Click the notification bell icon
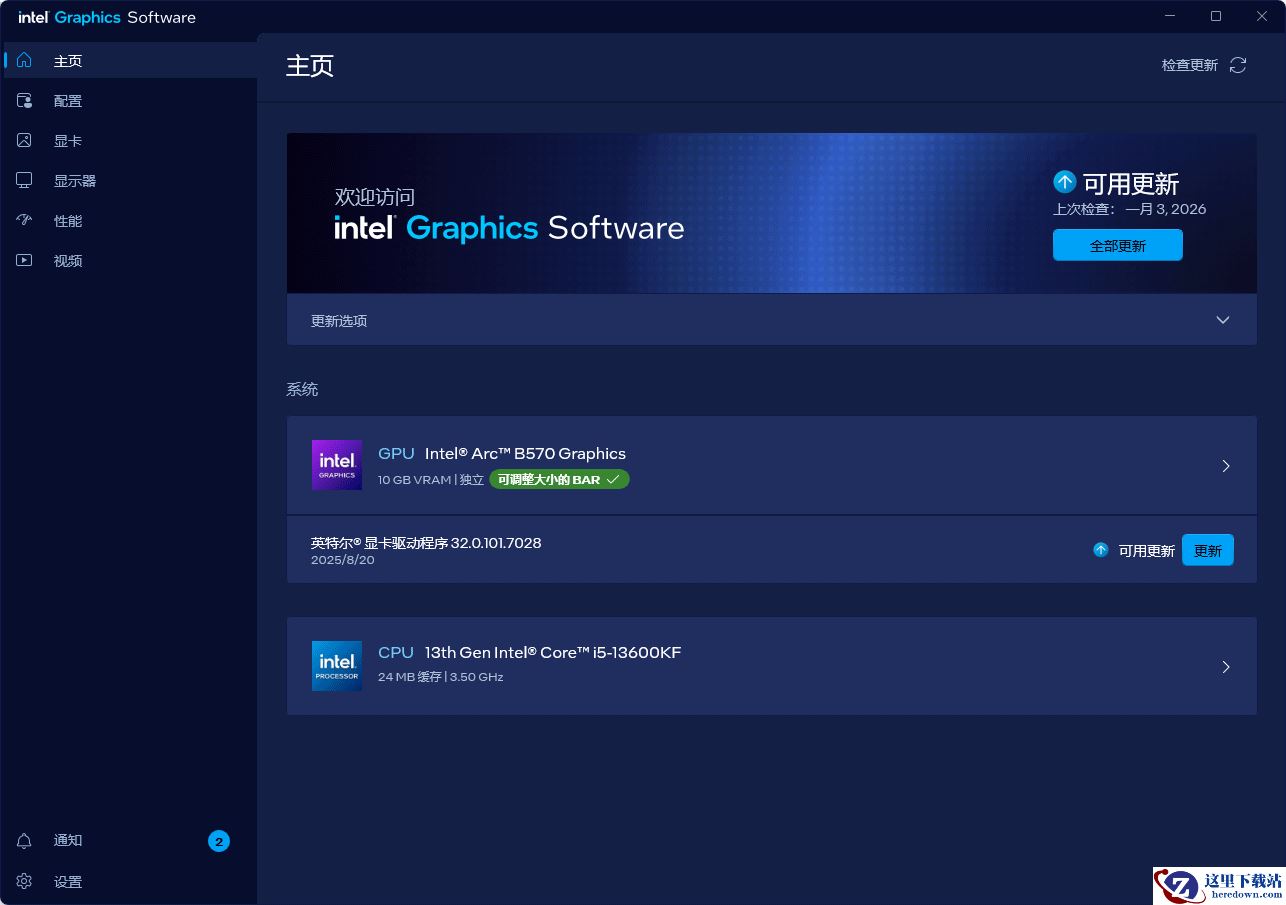The image size is (1286, 905). [x=24, y=841]
